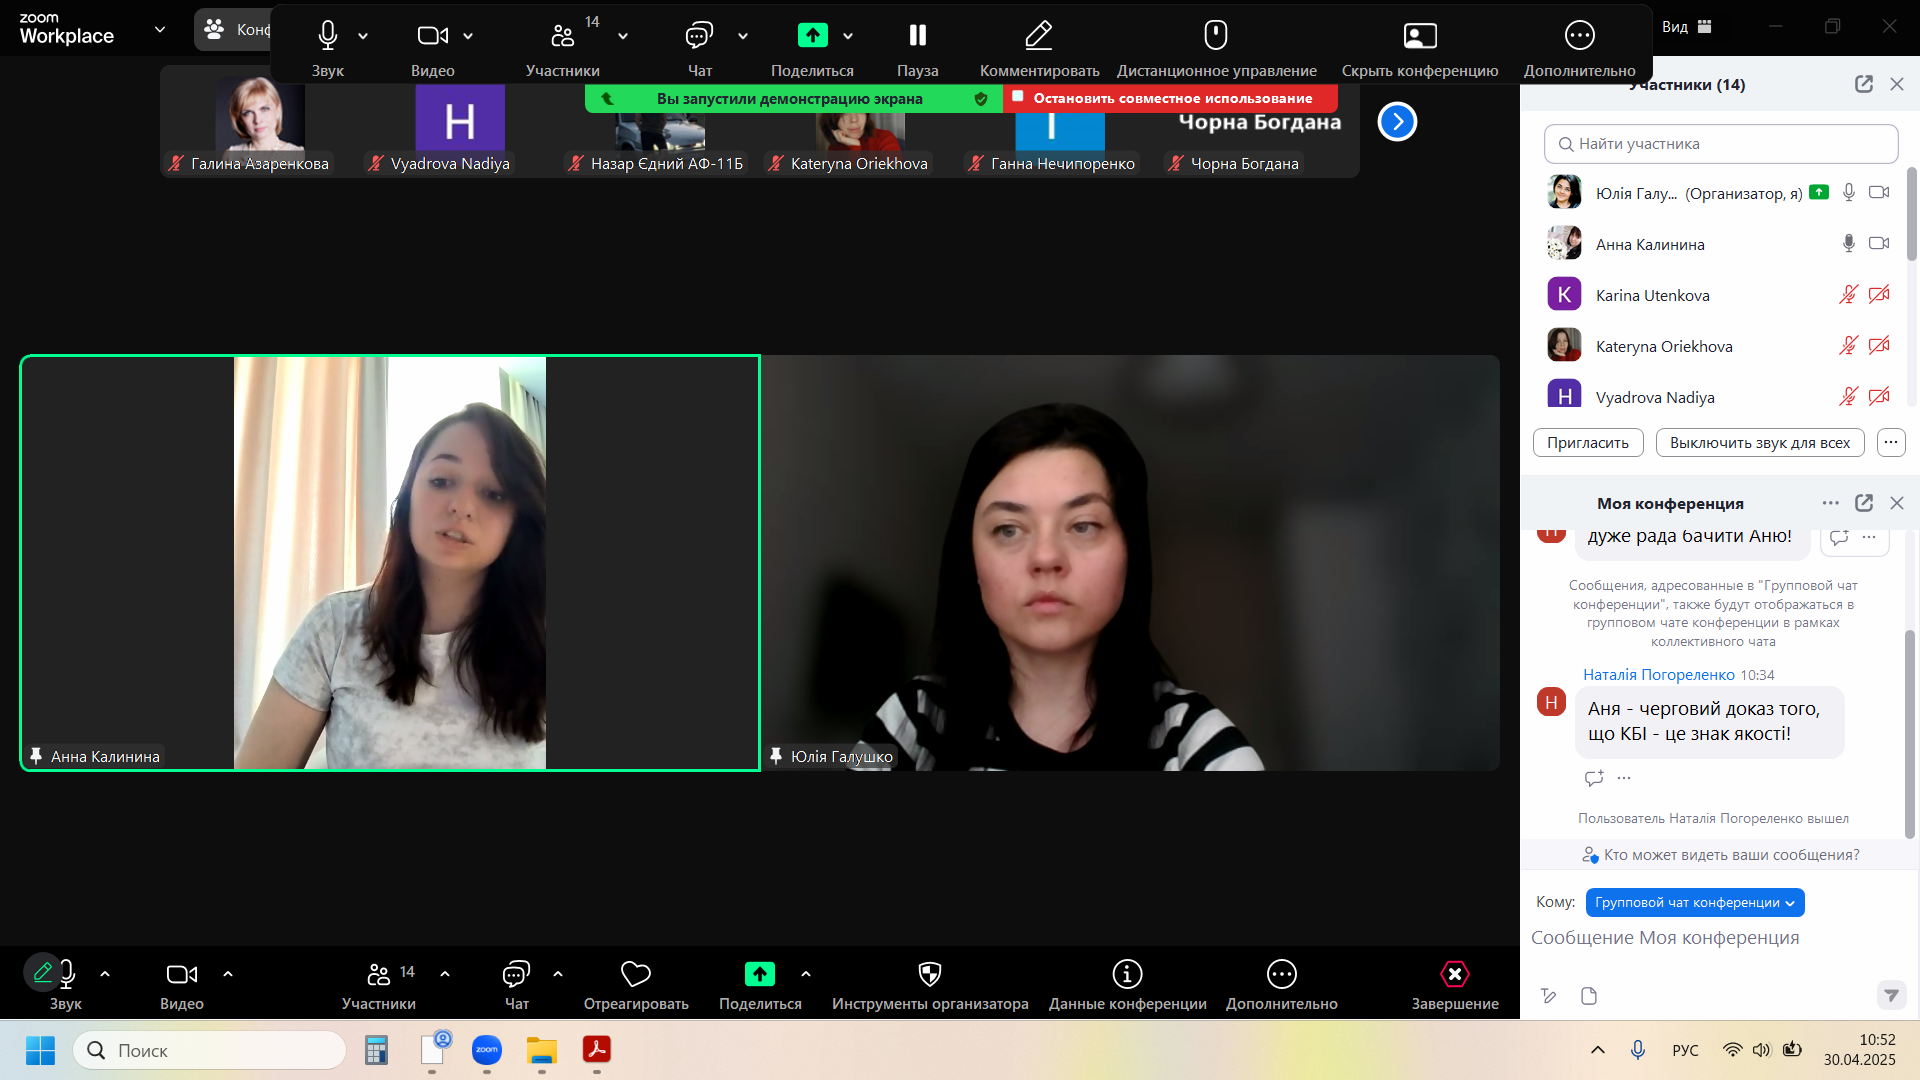Open Windows Start menu
Viewport: 1920px width, 1080px height.
pyautogui.click(x=40, y=1051)
